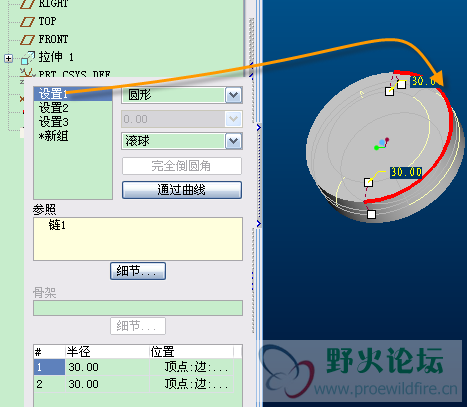Open the 圆形 cross-section dropdown
Screen dimensions: 467x407
click(x=233, y=95)
